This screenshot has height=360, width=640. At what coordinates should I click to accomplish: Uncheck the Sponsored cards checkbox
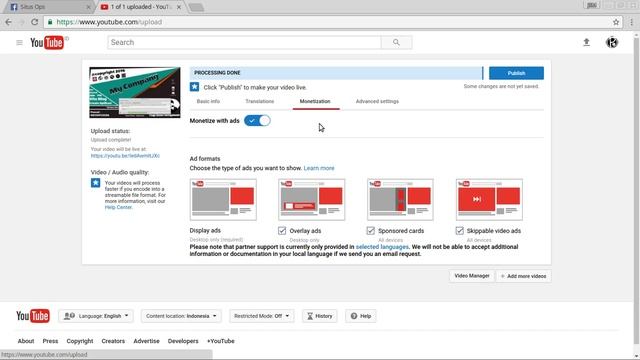tap(371, 231)
